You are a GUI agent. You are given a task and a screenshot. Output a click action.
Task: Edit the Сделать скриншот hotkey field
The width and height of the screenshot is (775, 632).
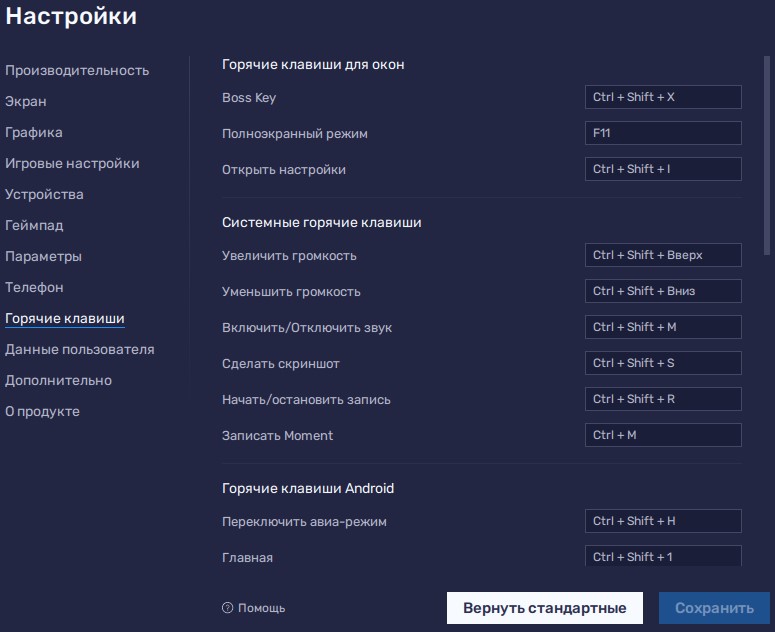tap(663, 363)
